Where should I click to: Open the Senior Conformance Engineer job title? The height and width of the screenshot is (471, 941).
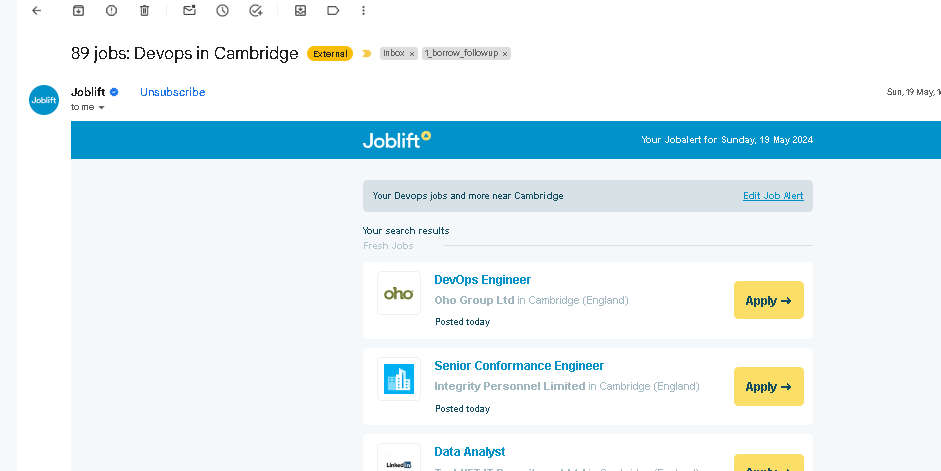tap(519, 365)
